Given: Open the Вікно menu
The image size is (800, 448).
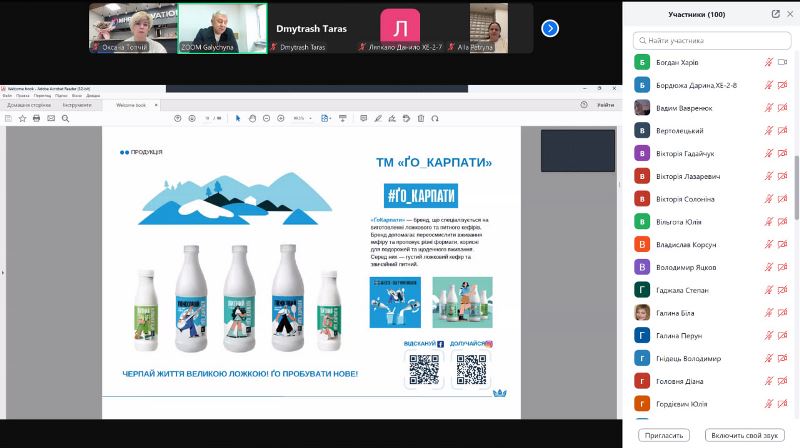Looking at the screenshot, I should click(77, 95).
